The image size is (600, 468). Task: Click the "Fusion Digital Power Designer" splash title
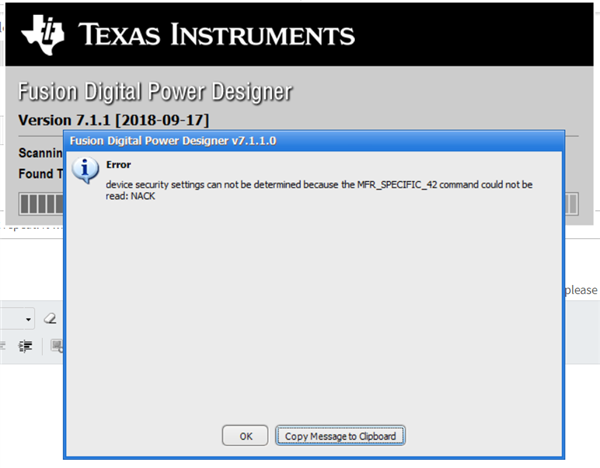coord(155,91)
